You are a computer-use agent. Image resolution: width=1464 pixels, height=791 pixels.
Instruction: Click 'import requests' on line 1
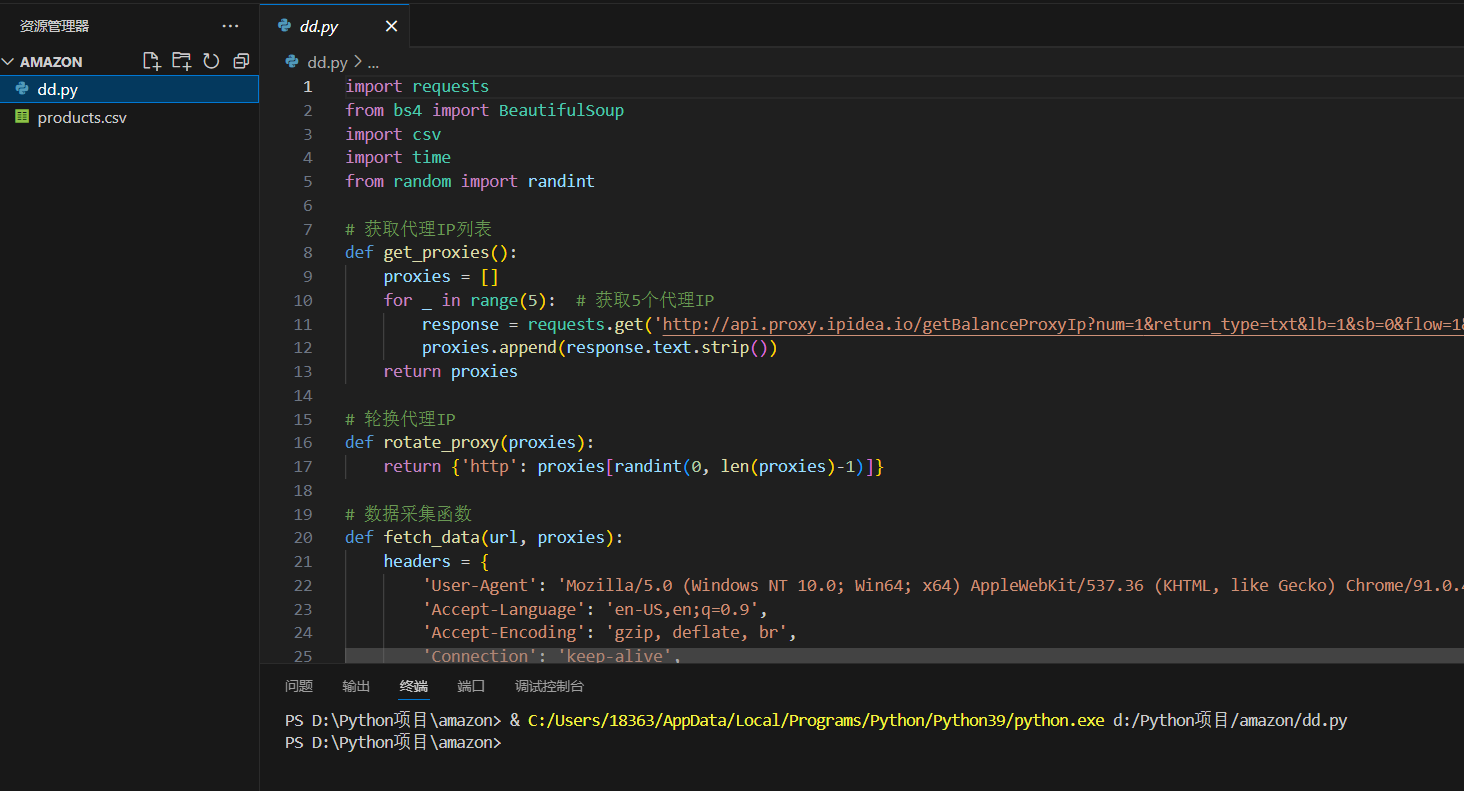coord(417,87)
